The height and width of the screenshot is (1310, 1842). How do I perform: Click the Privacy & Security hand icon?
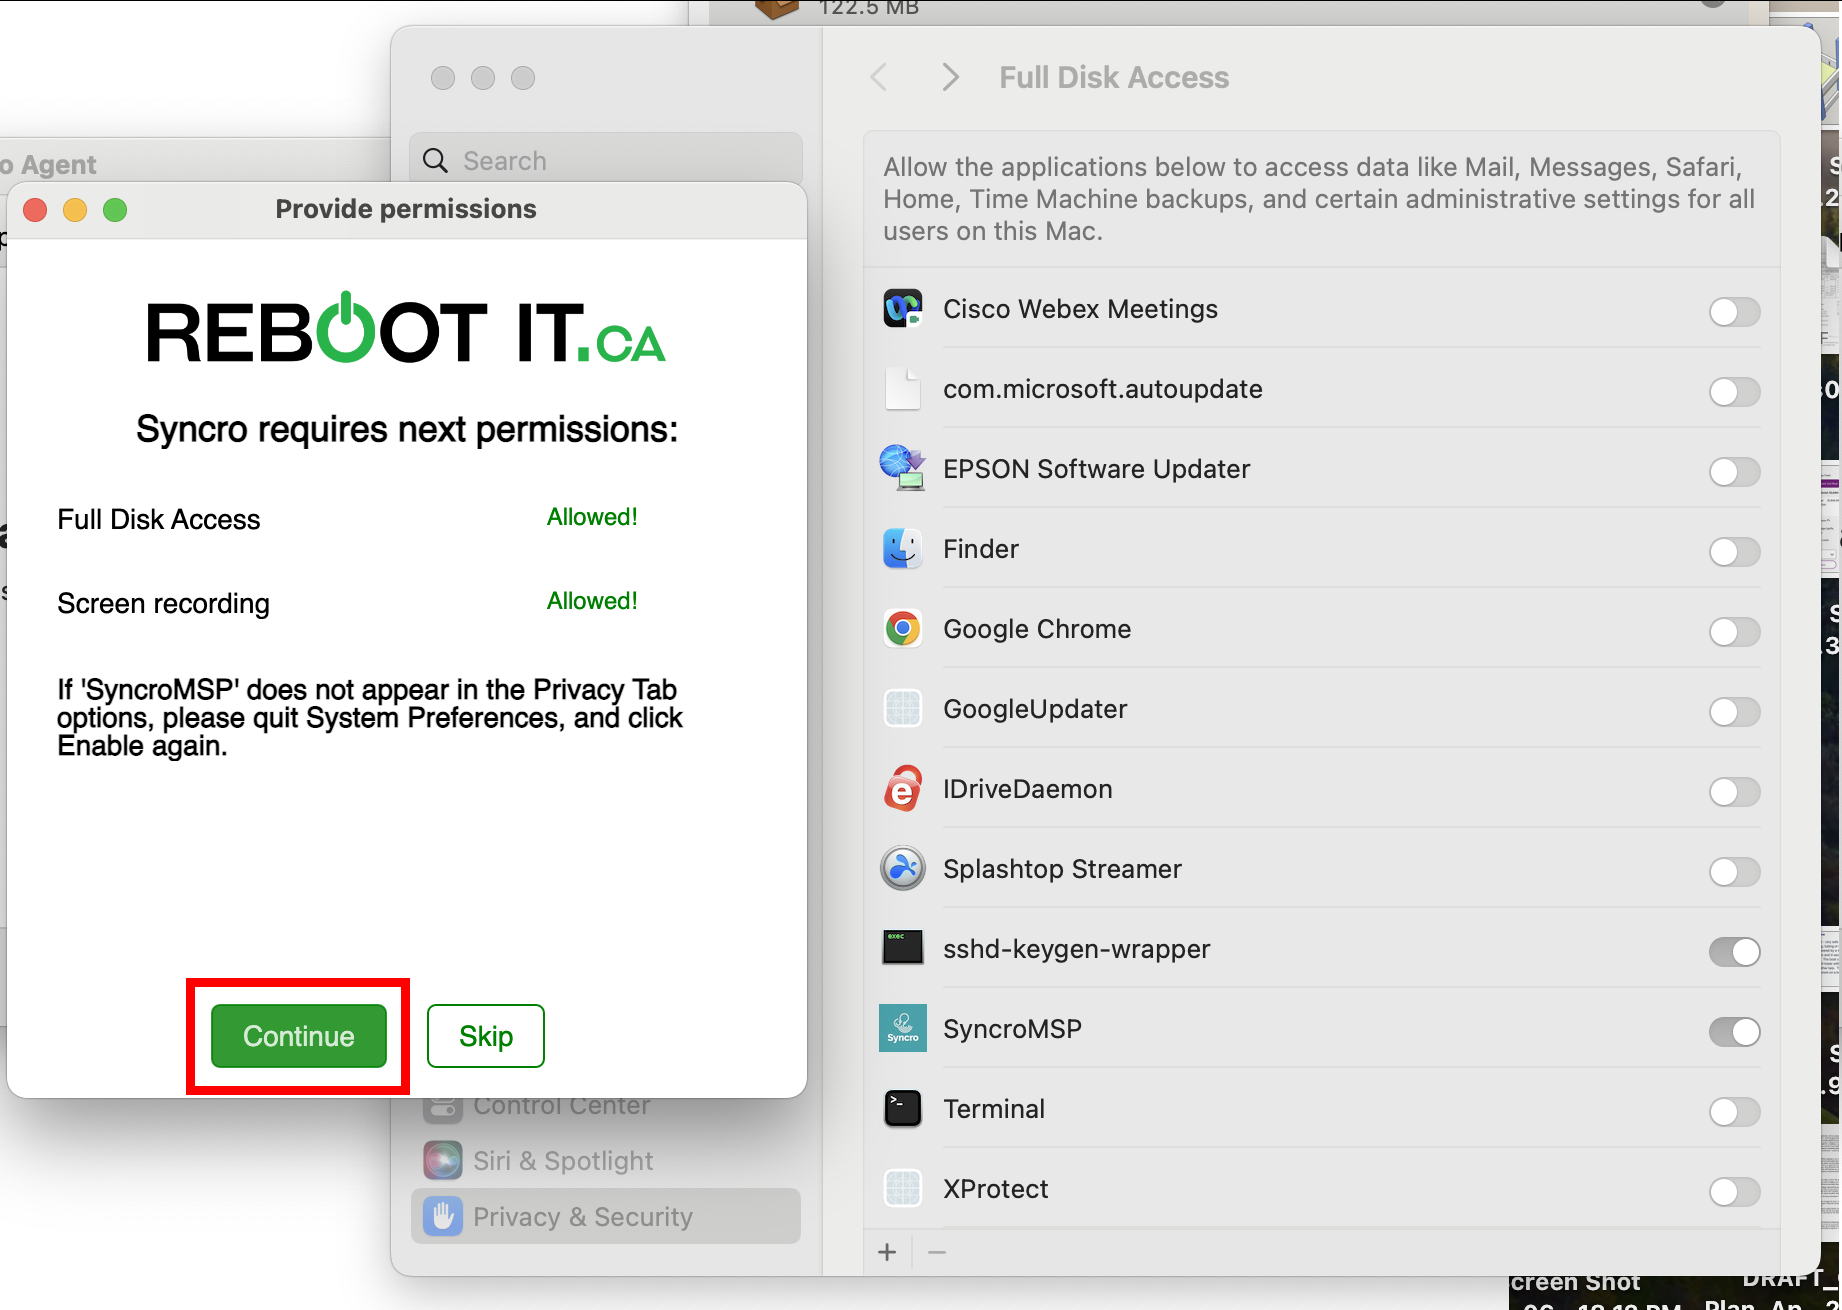tap(443, 1216)
